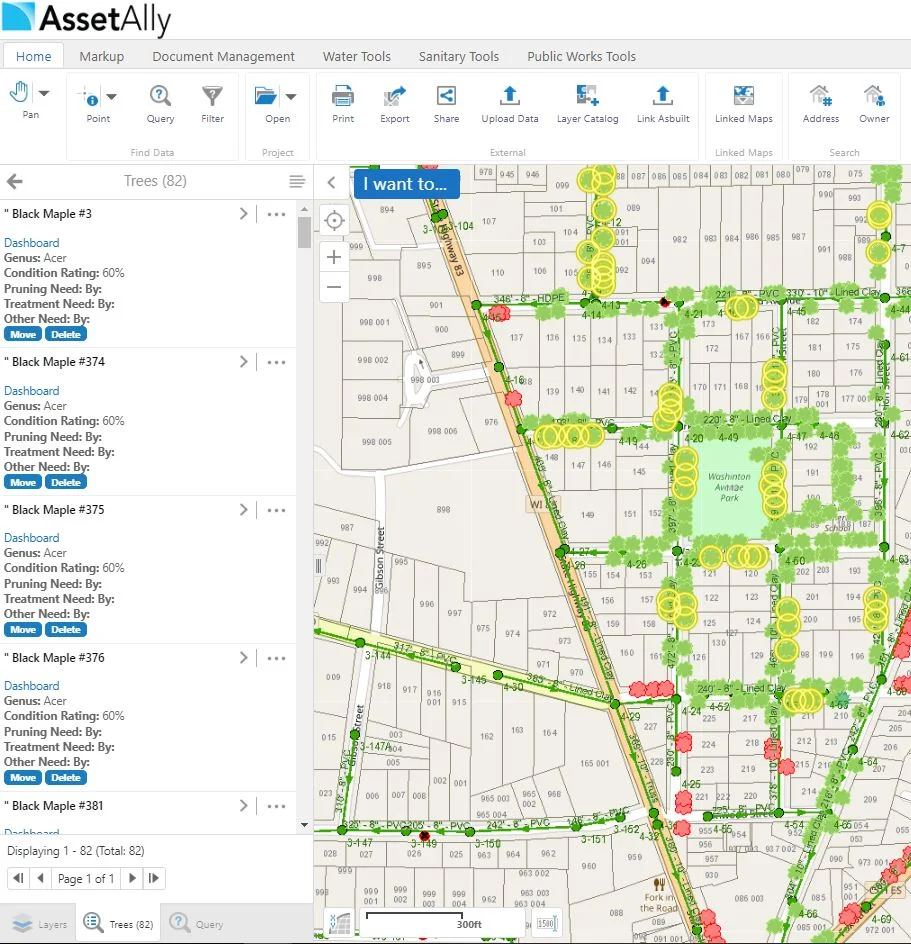Open the Water Tools tab
This screenshot has width=911, height=944.
(356, 56)
